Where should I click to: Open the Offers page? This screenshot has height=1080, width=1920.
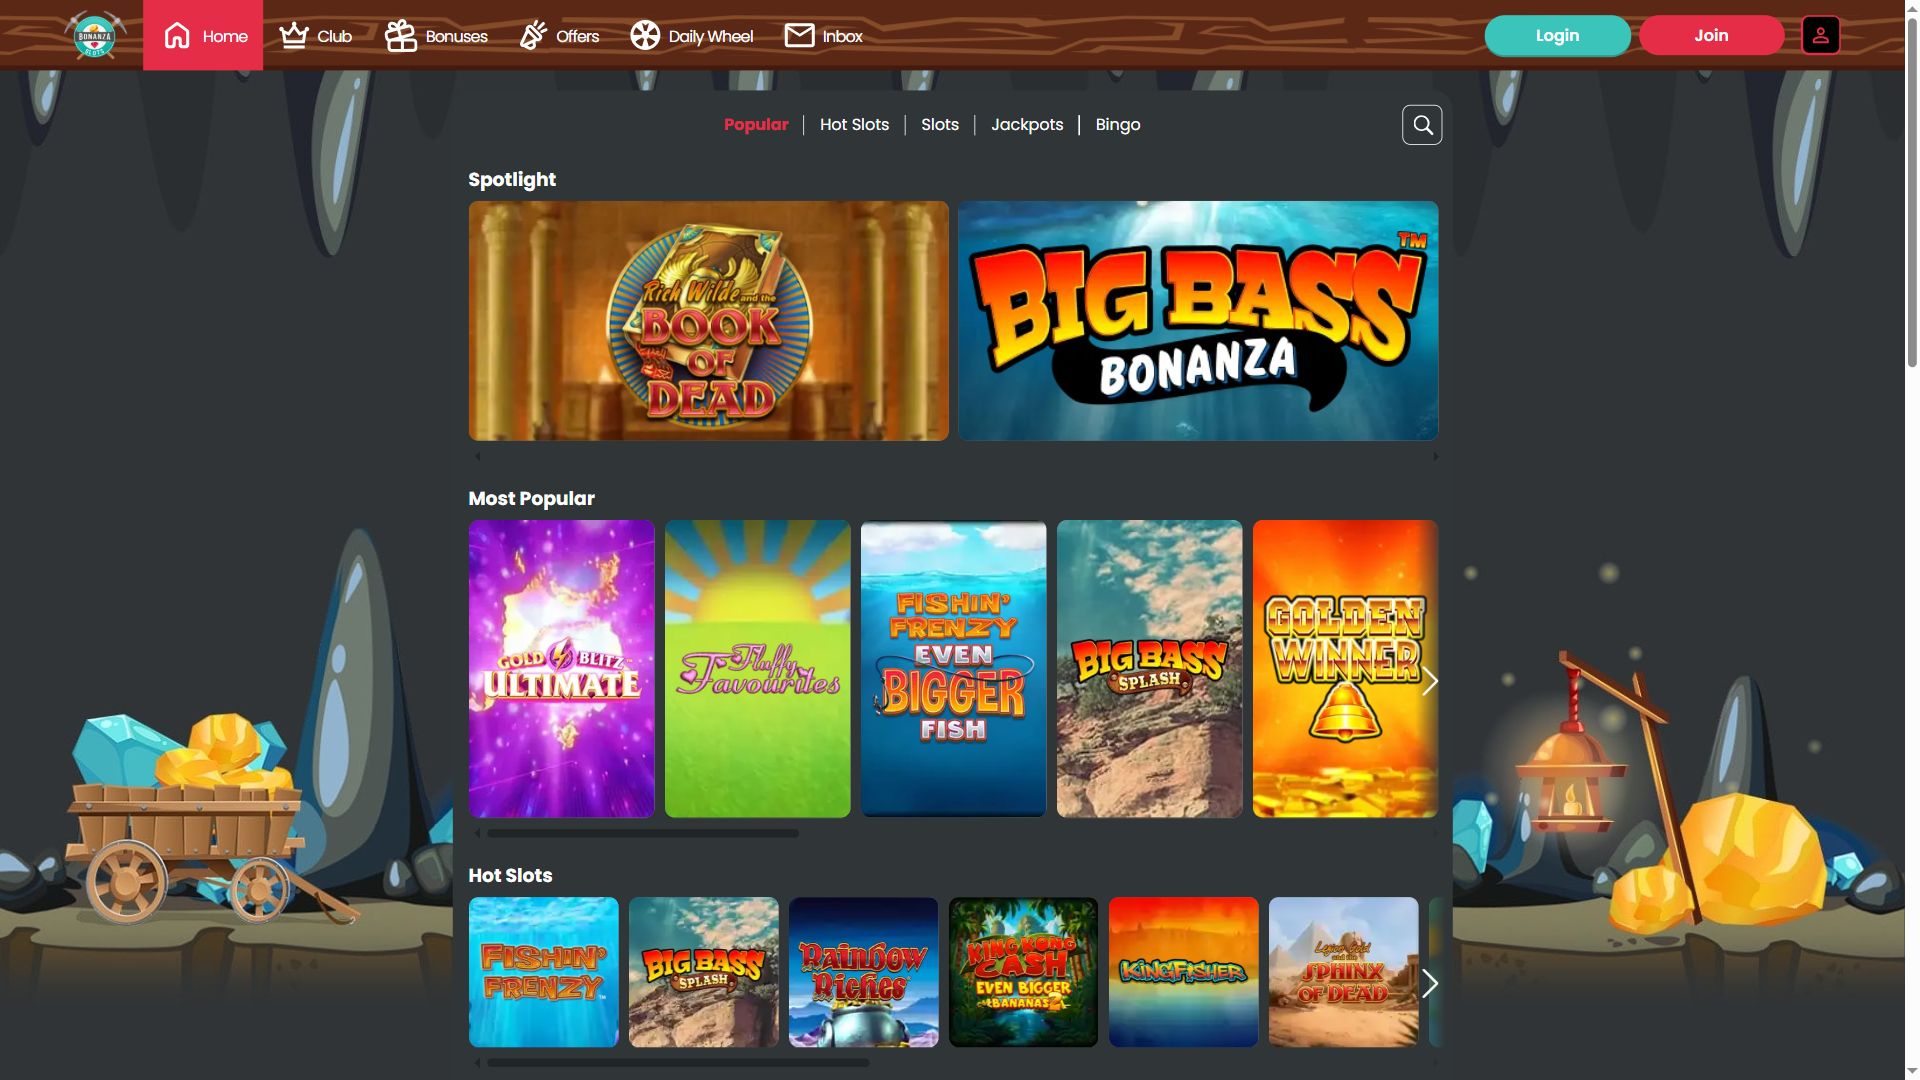pyautogui.click(x=559, y=36)
